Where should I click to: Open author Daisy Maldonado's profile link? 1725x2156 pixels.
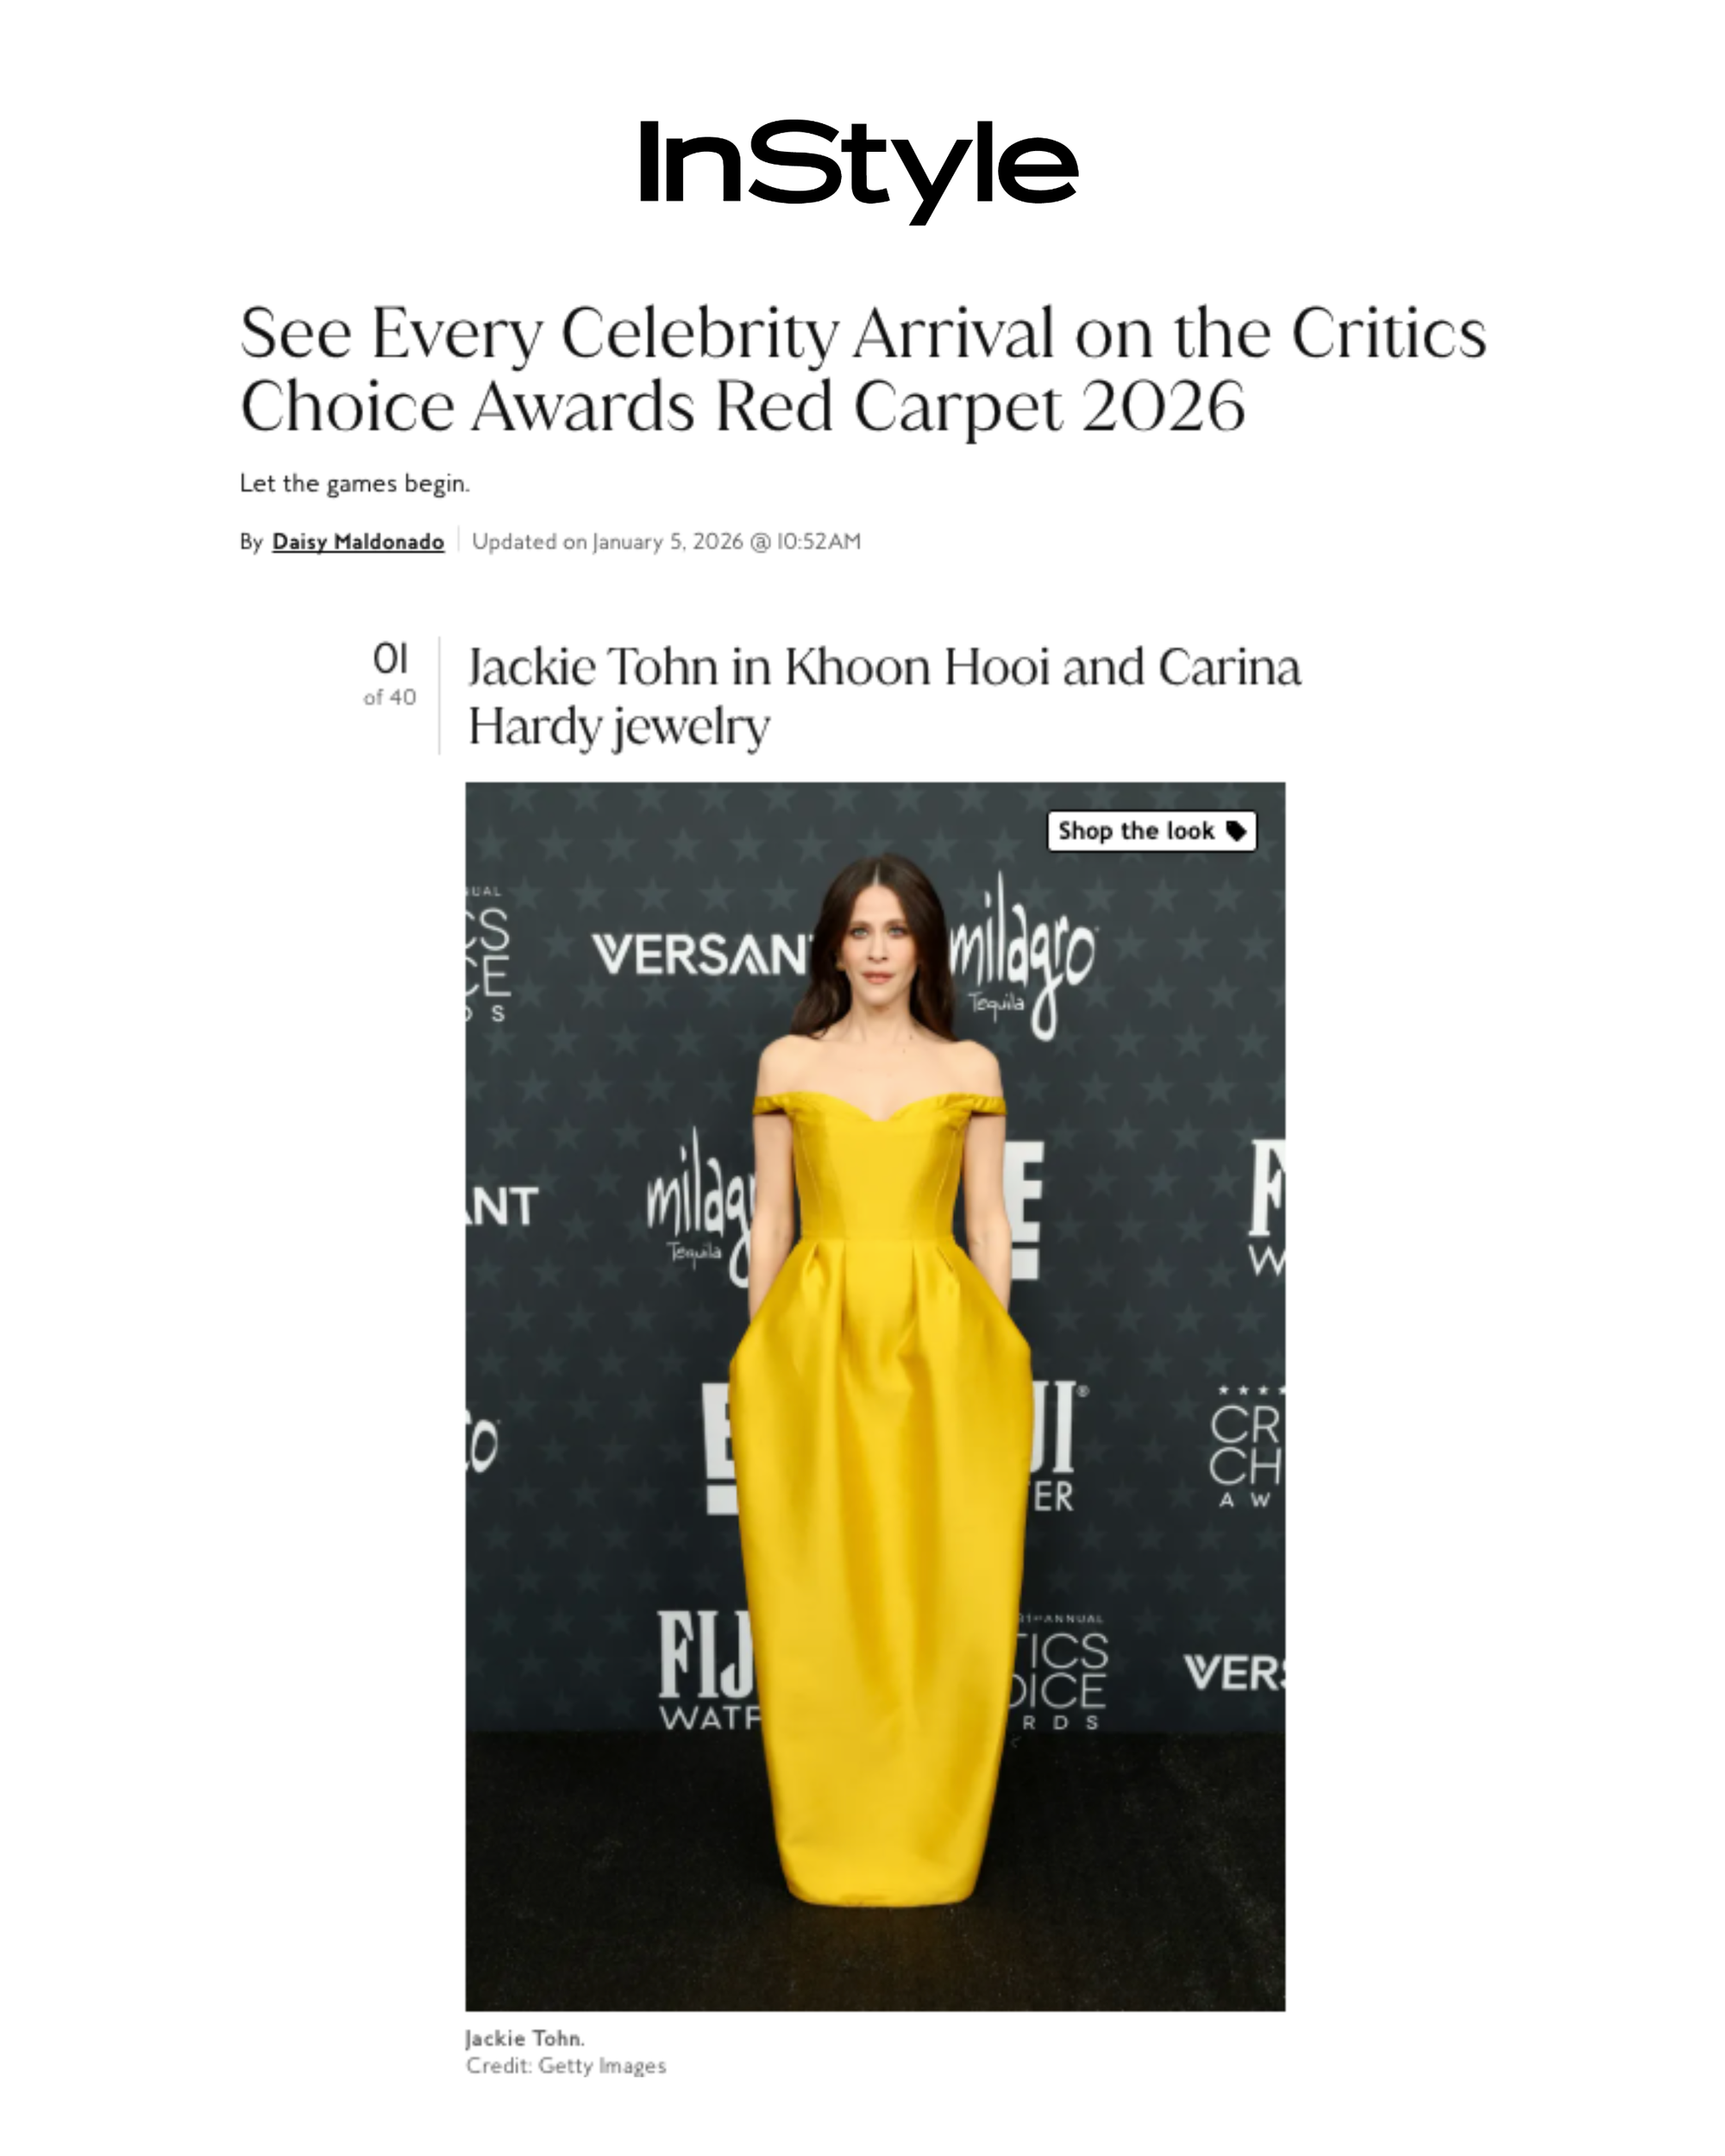click(358, 542)
